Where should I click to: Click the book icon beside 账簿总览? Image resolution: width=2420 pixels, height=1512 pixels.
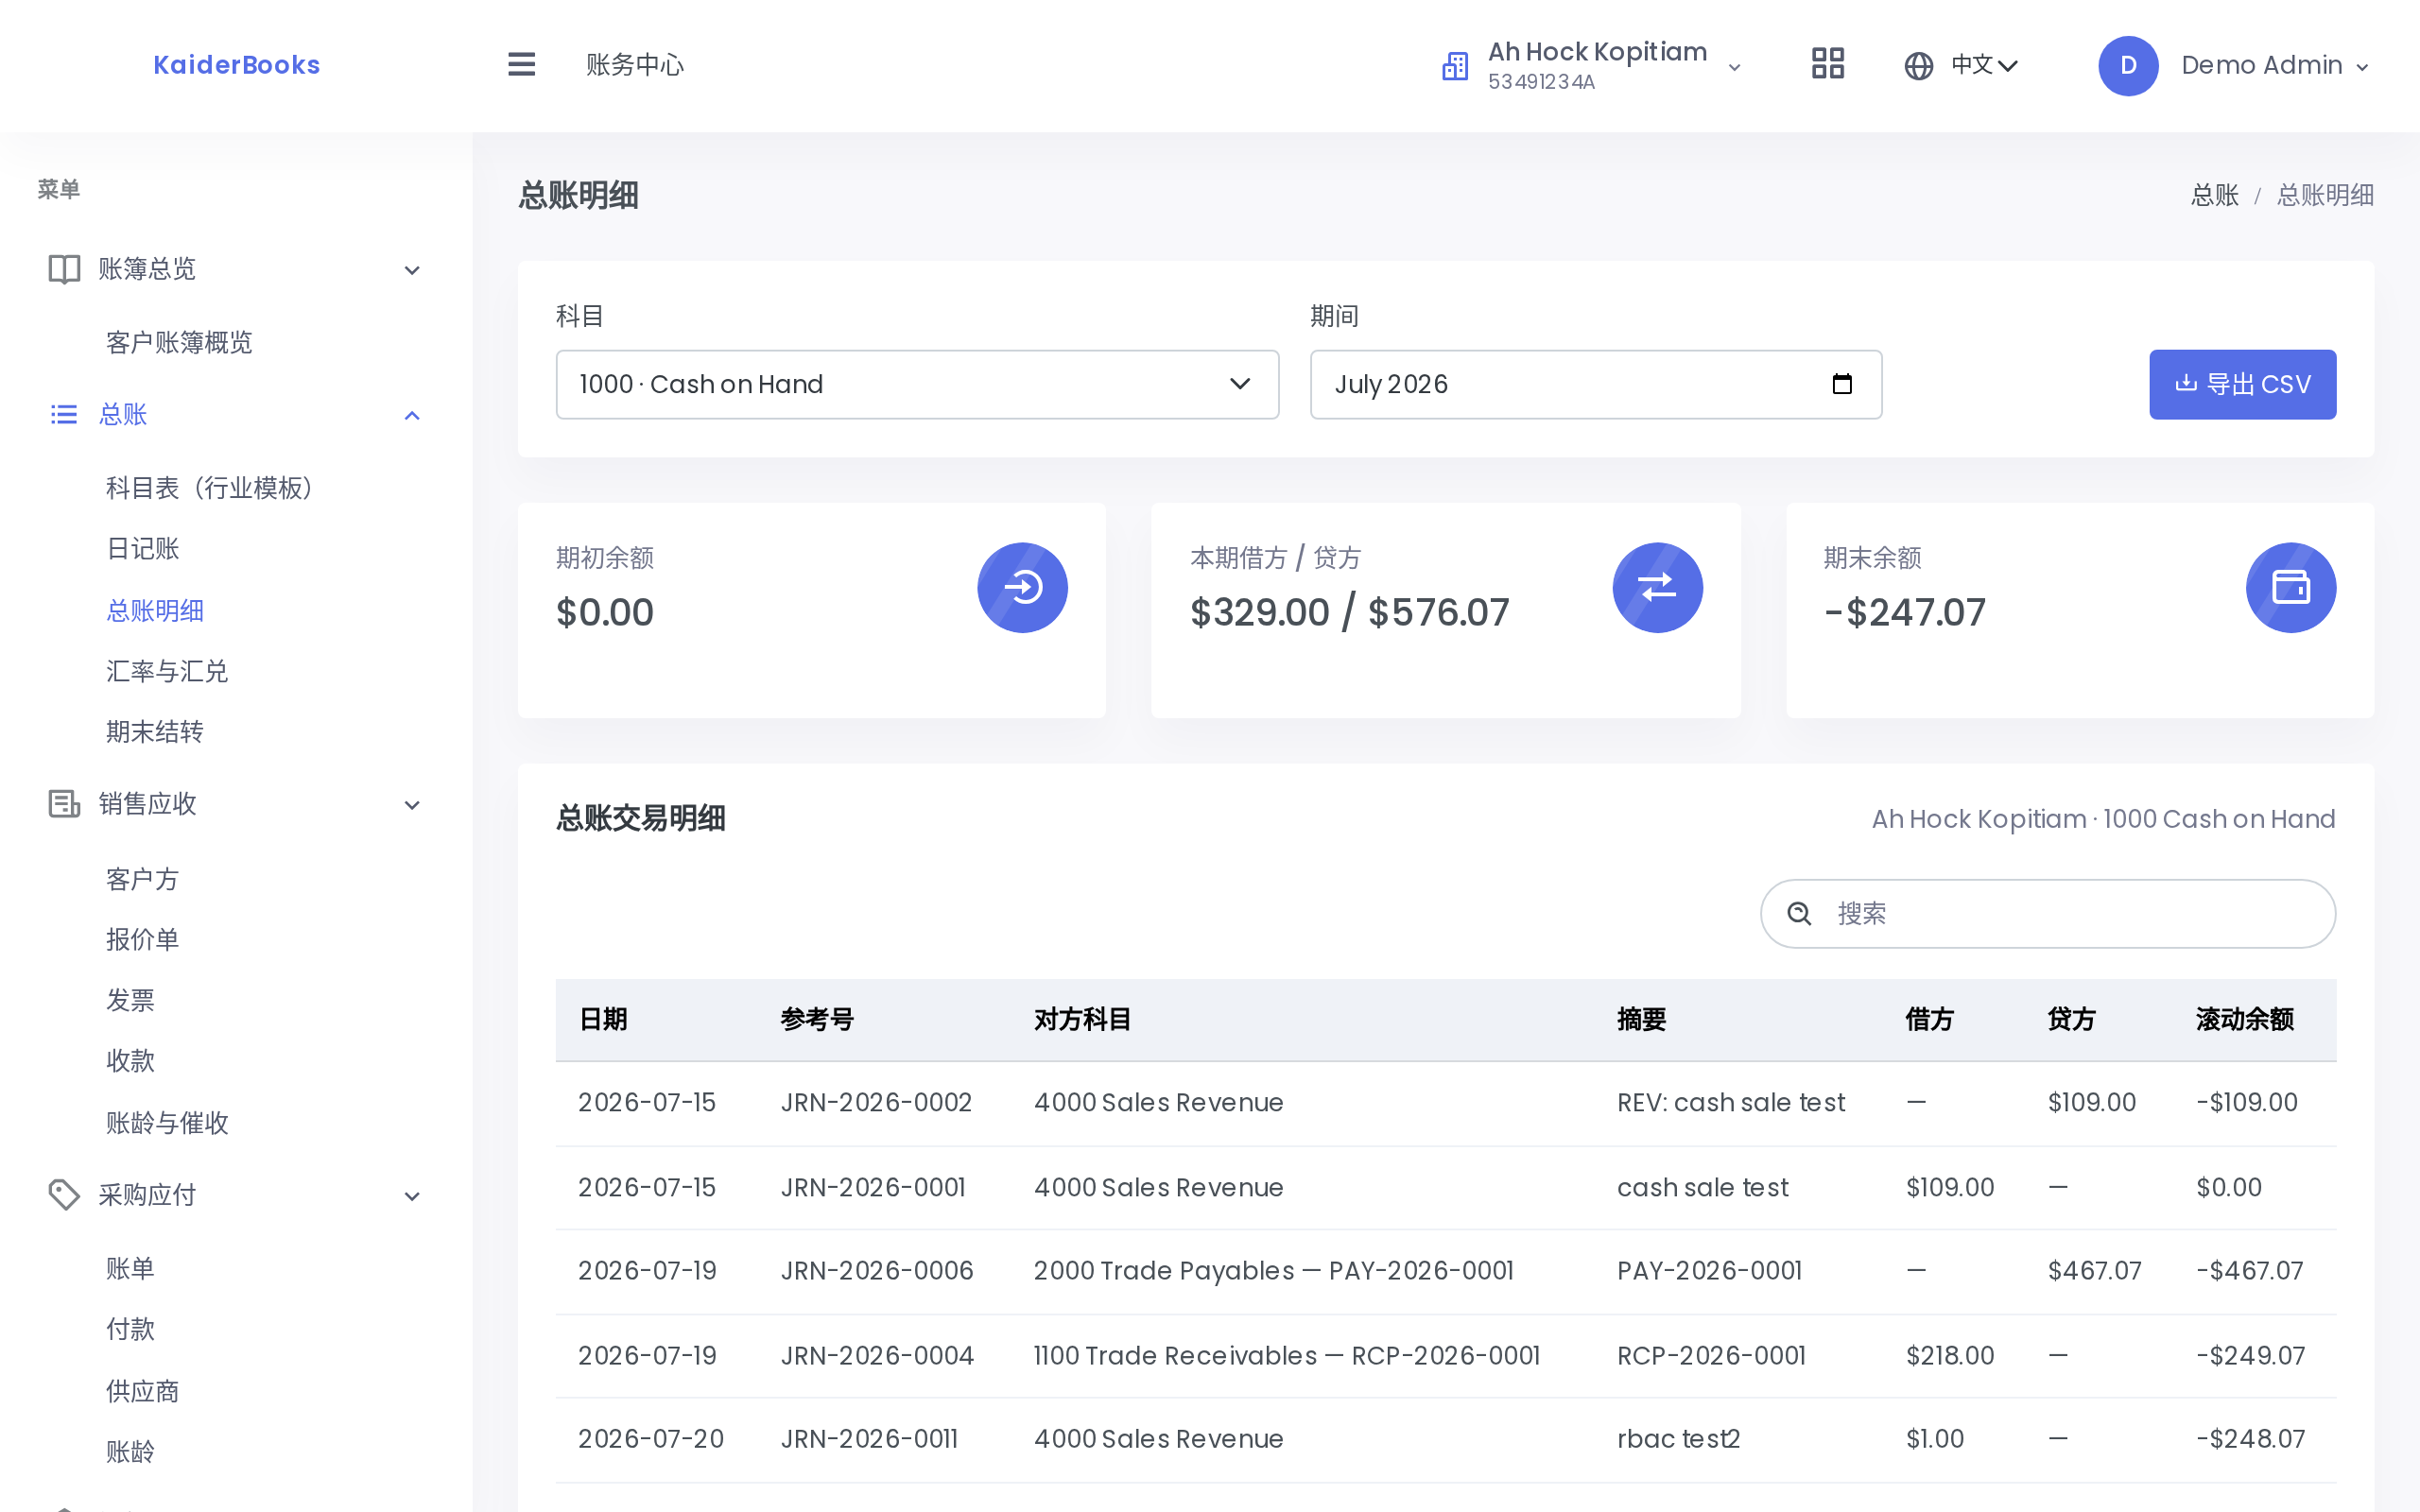(x=64, y=269)
